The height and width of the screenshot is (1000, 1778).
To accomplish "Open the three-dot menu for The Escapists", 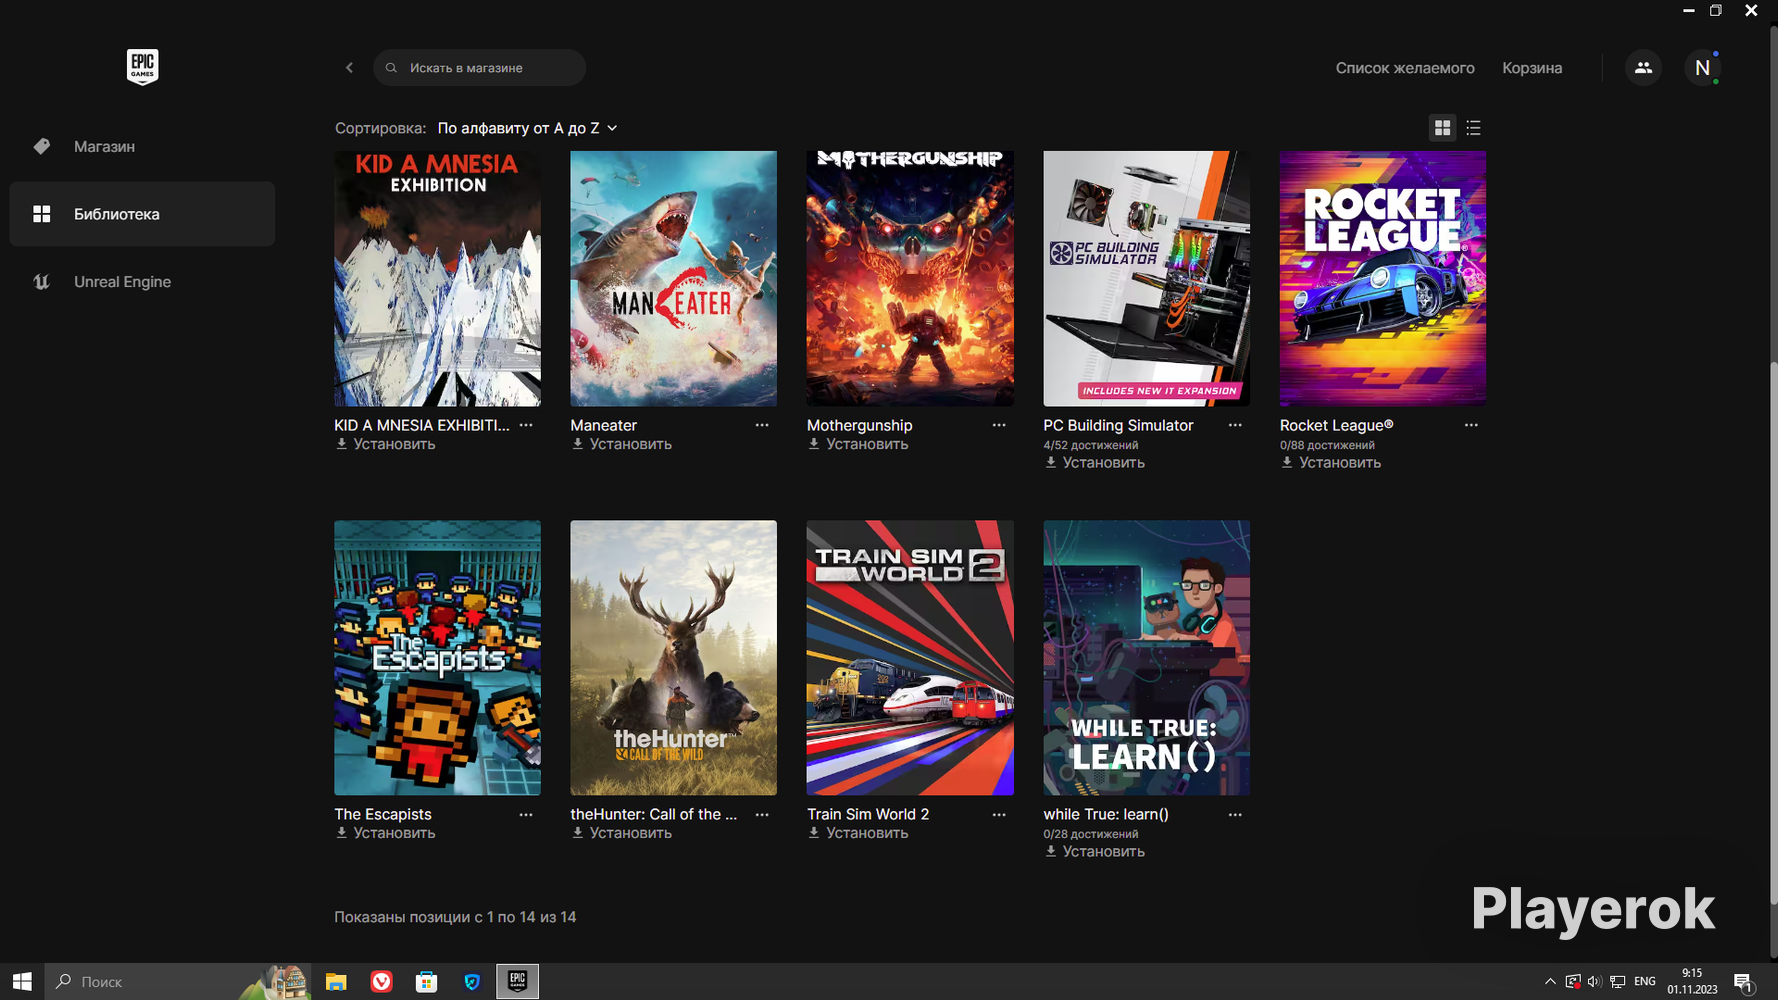I will click(x=526, y=815).
